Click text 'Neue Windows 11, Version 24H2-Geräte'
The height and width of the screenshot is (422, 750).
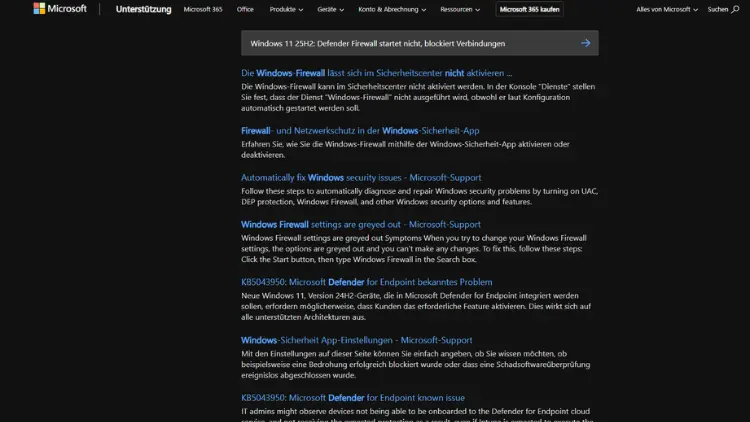click(416, 306)
